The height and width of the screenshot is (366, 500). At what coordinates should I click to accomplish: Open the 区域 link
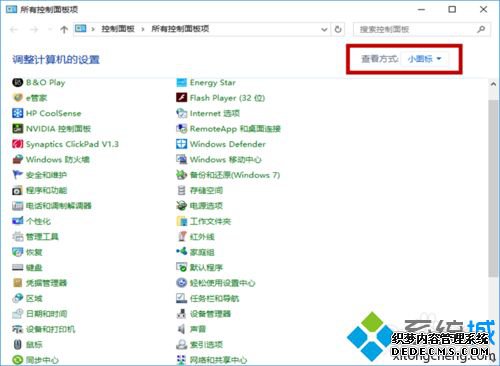tap(34, 298)
